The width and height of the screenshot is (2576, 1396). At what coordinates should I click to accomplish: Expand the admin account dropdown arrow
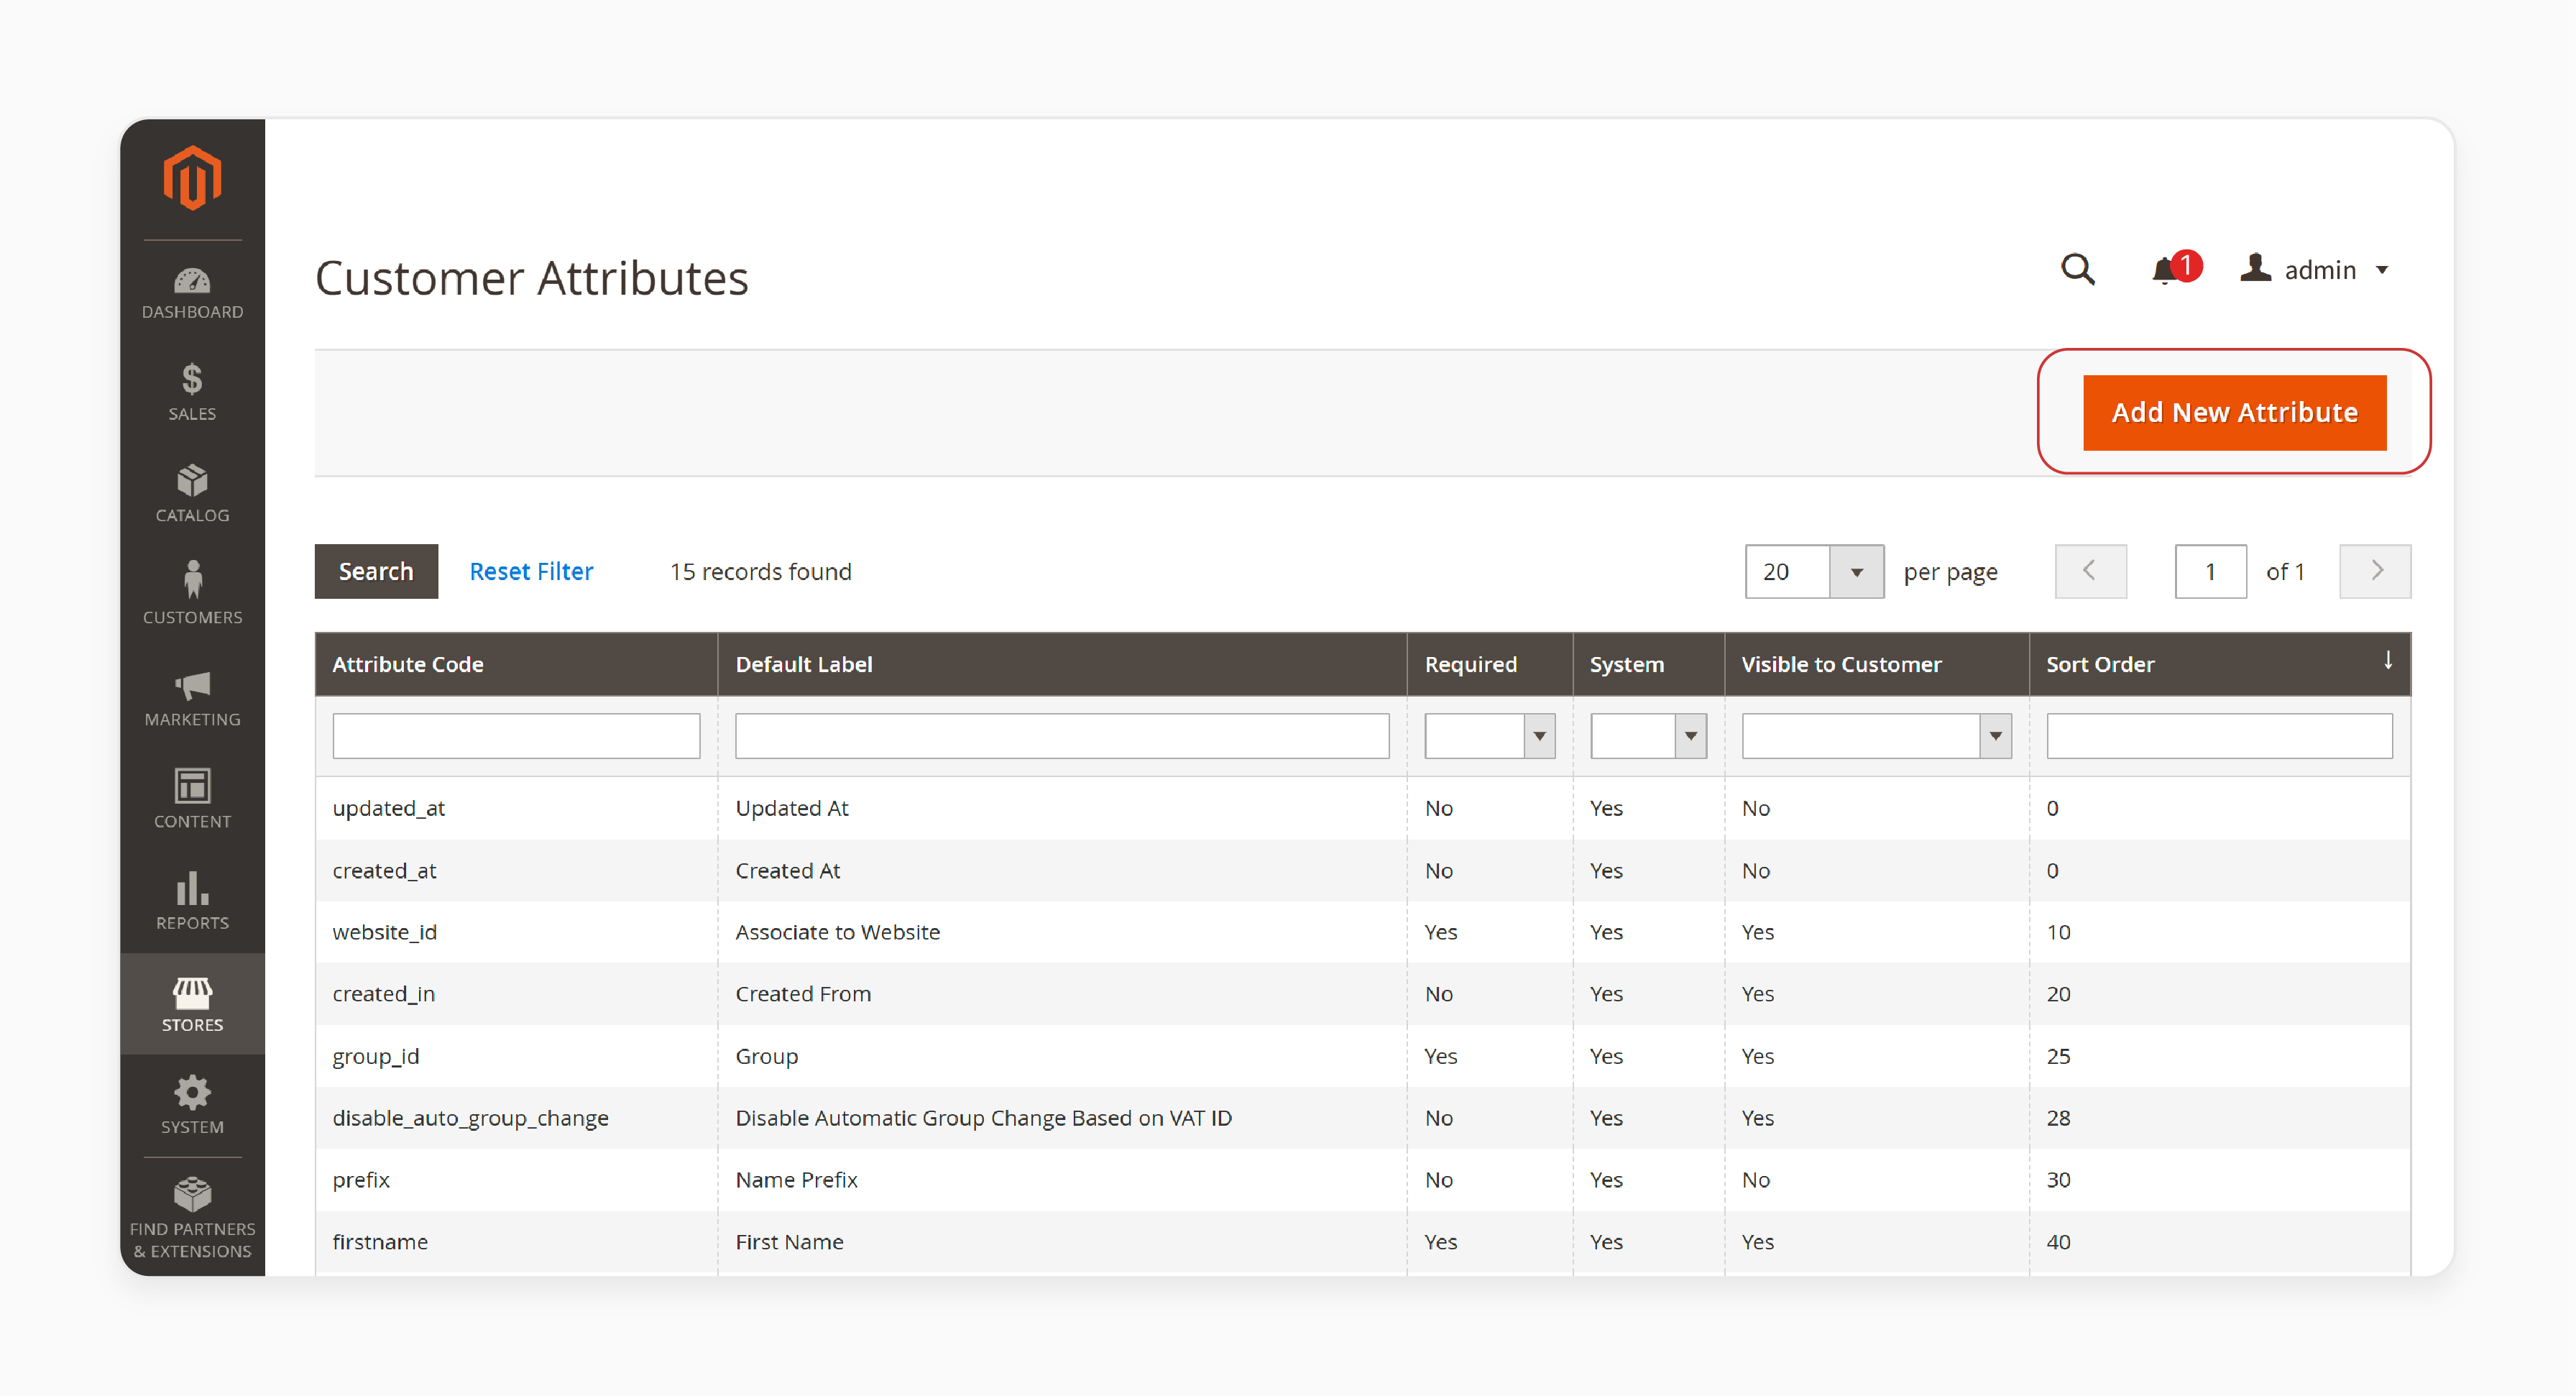click(2383, 270)
